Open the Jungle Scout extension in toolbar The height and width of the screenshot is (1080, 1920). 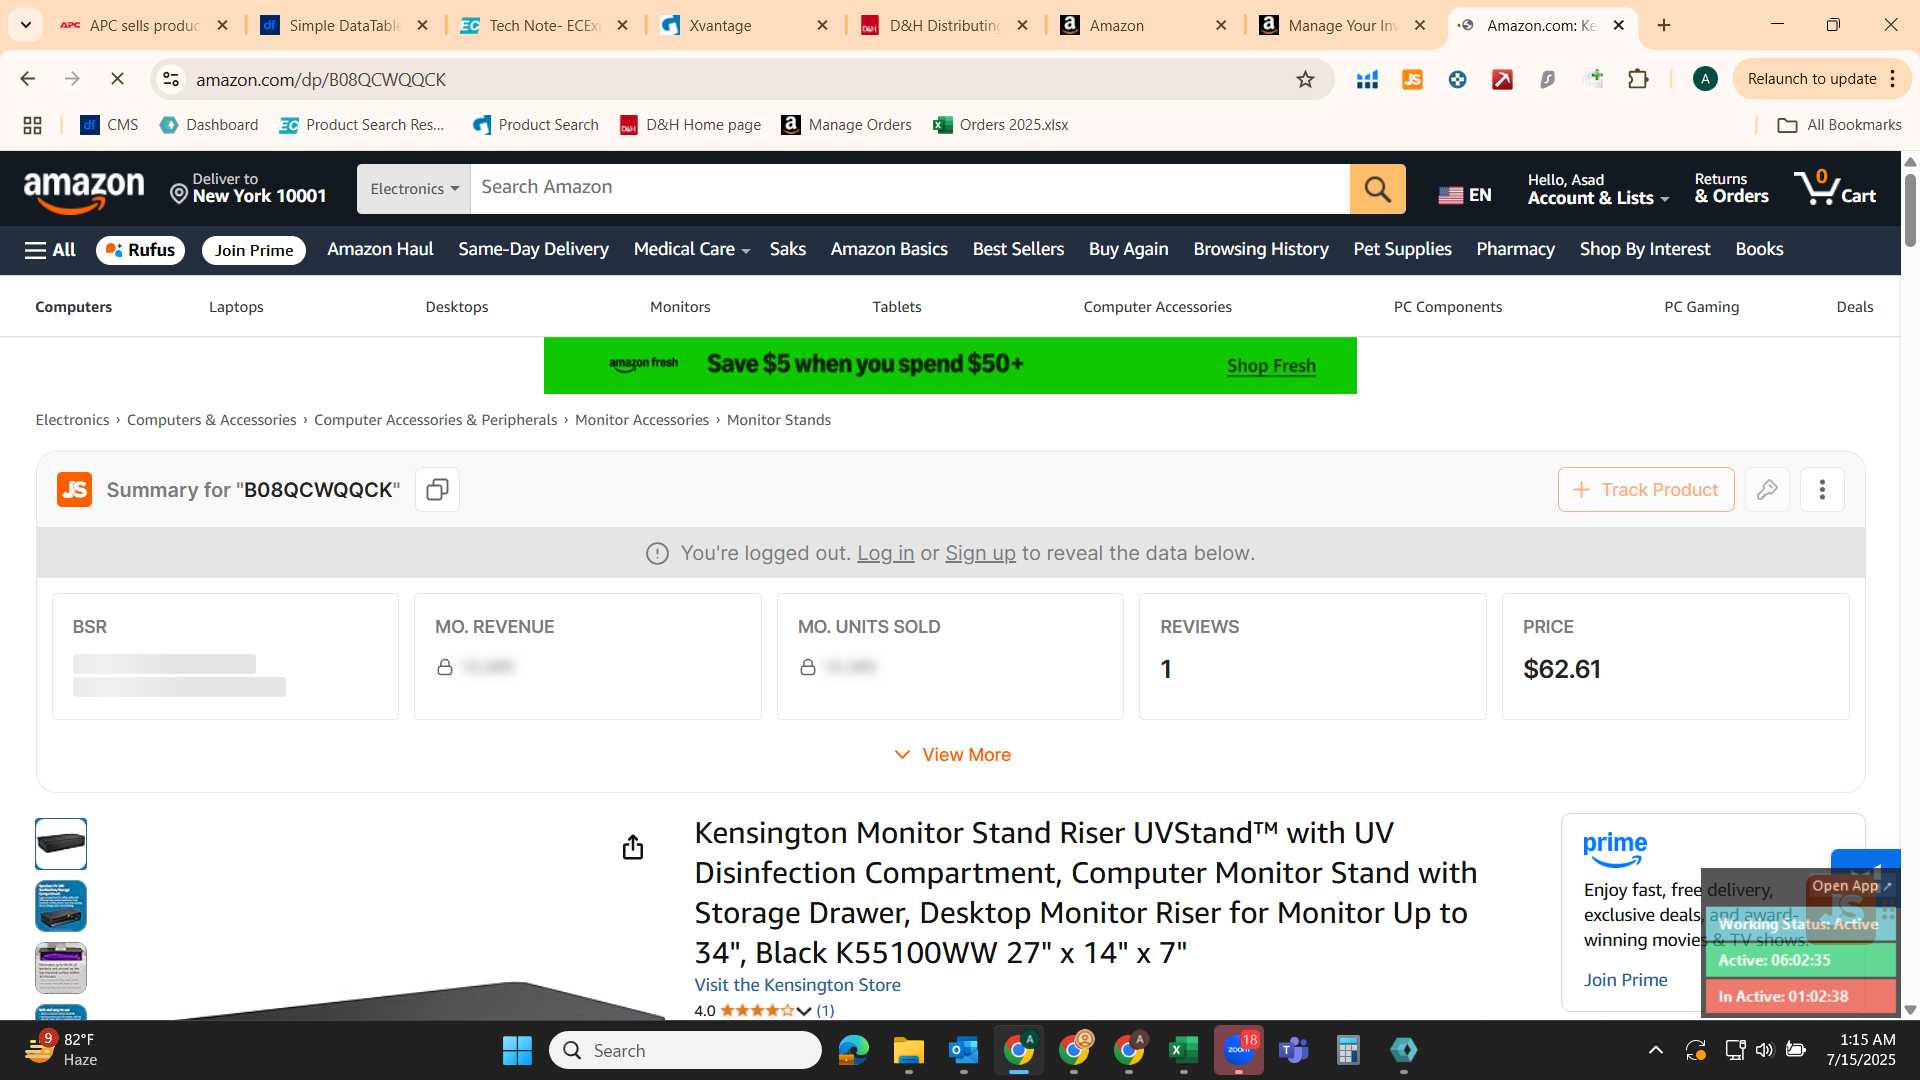1412,79
